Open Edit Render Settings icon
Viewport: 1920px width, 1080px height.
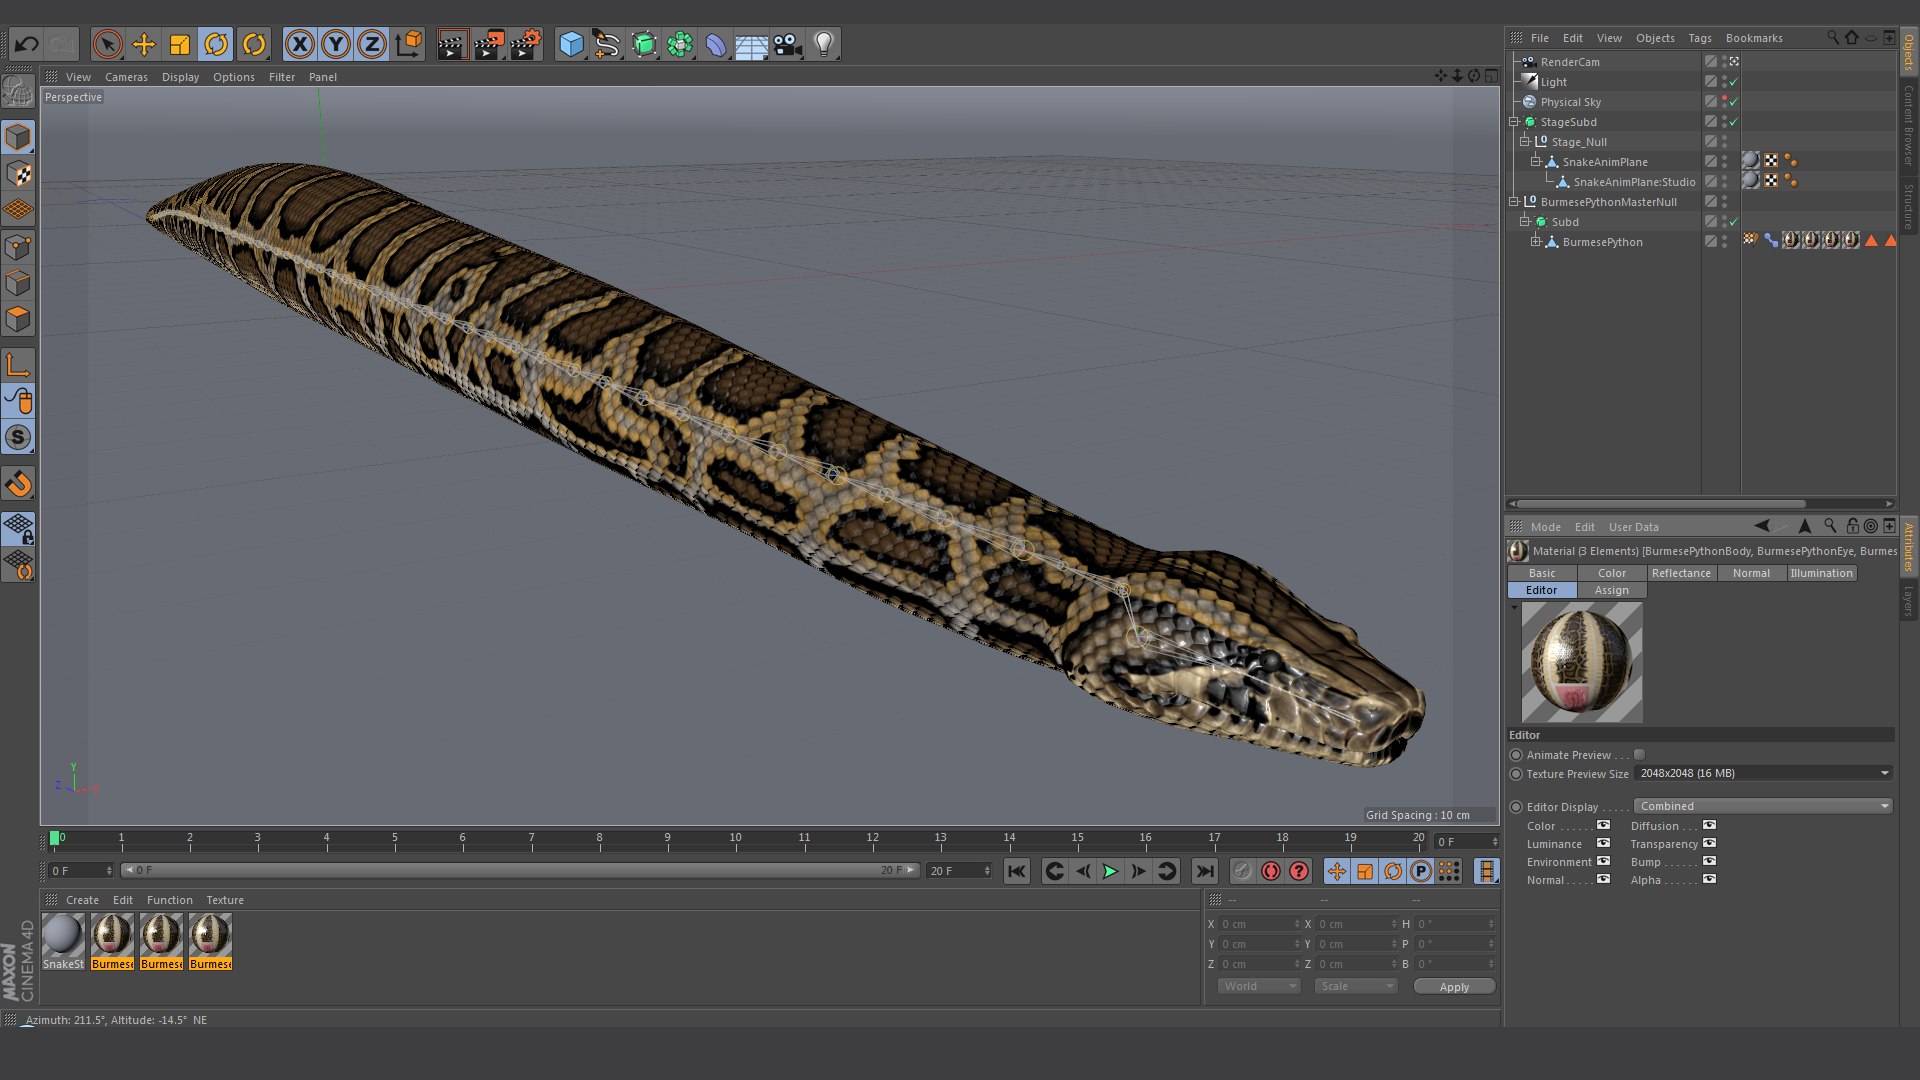[525, 44]
